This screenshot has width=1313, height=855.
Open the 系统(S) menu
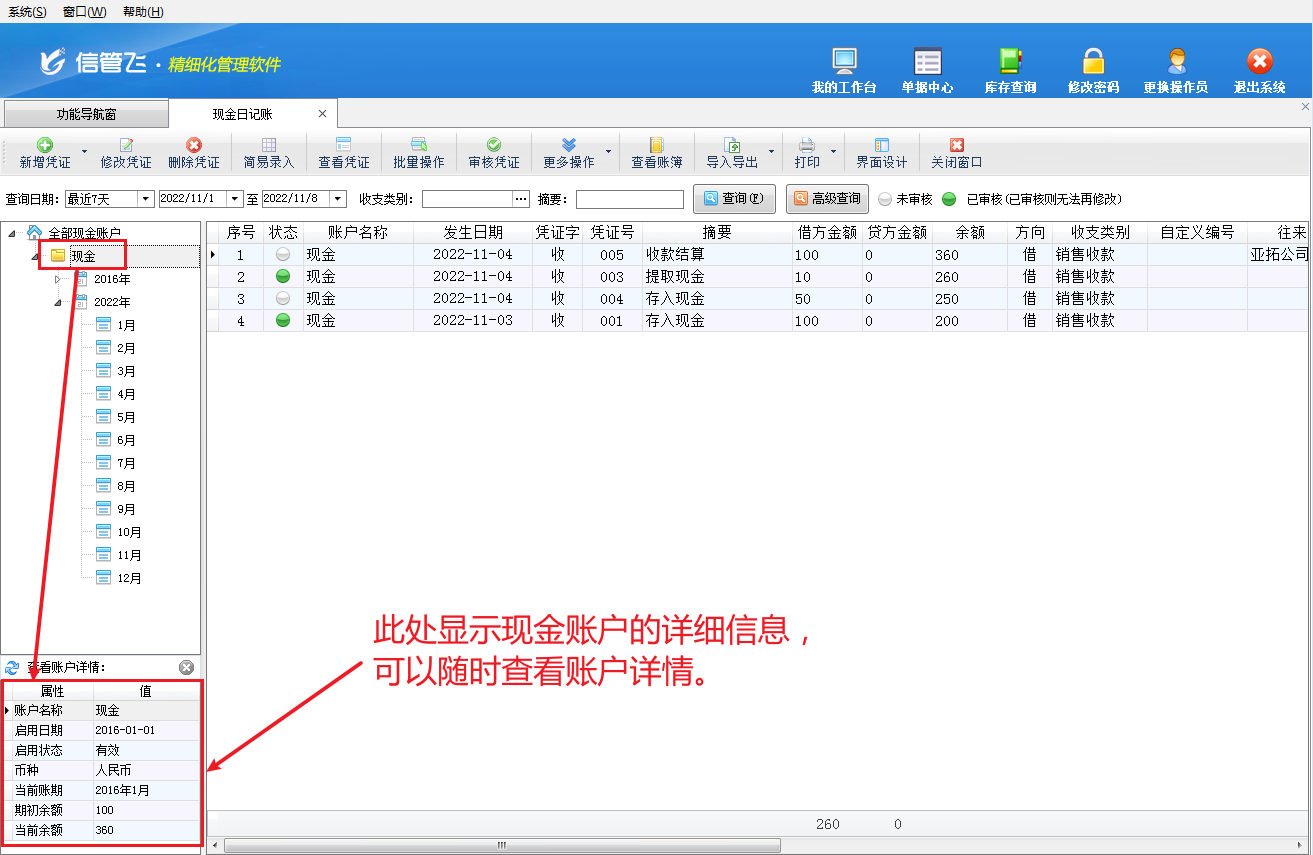pos(27,12)
